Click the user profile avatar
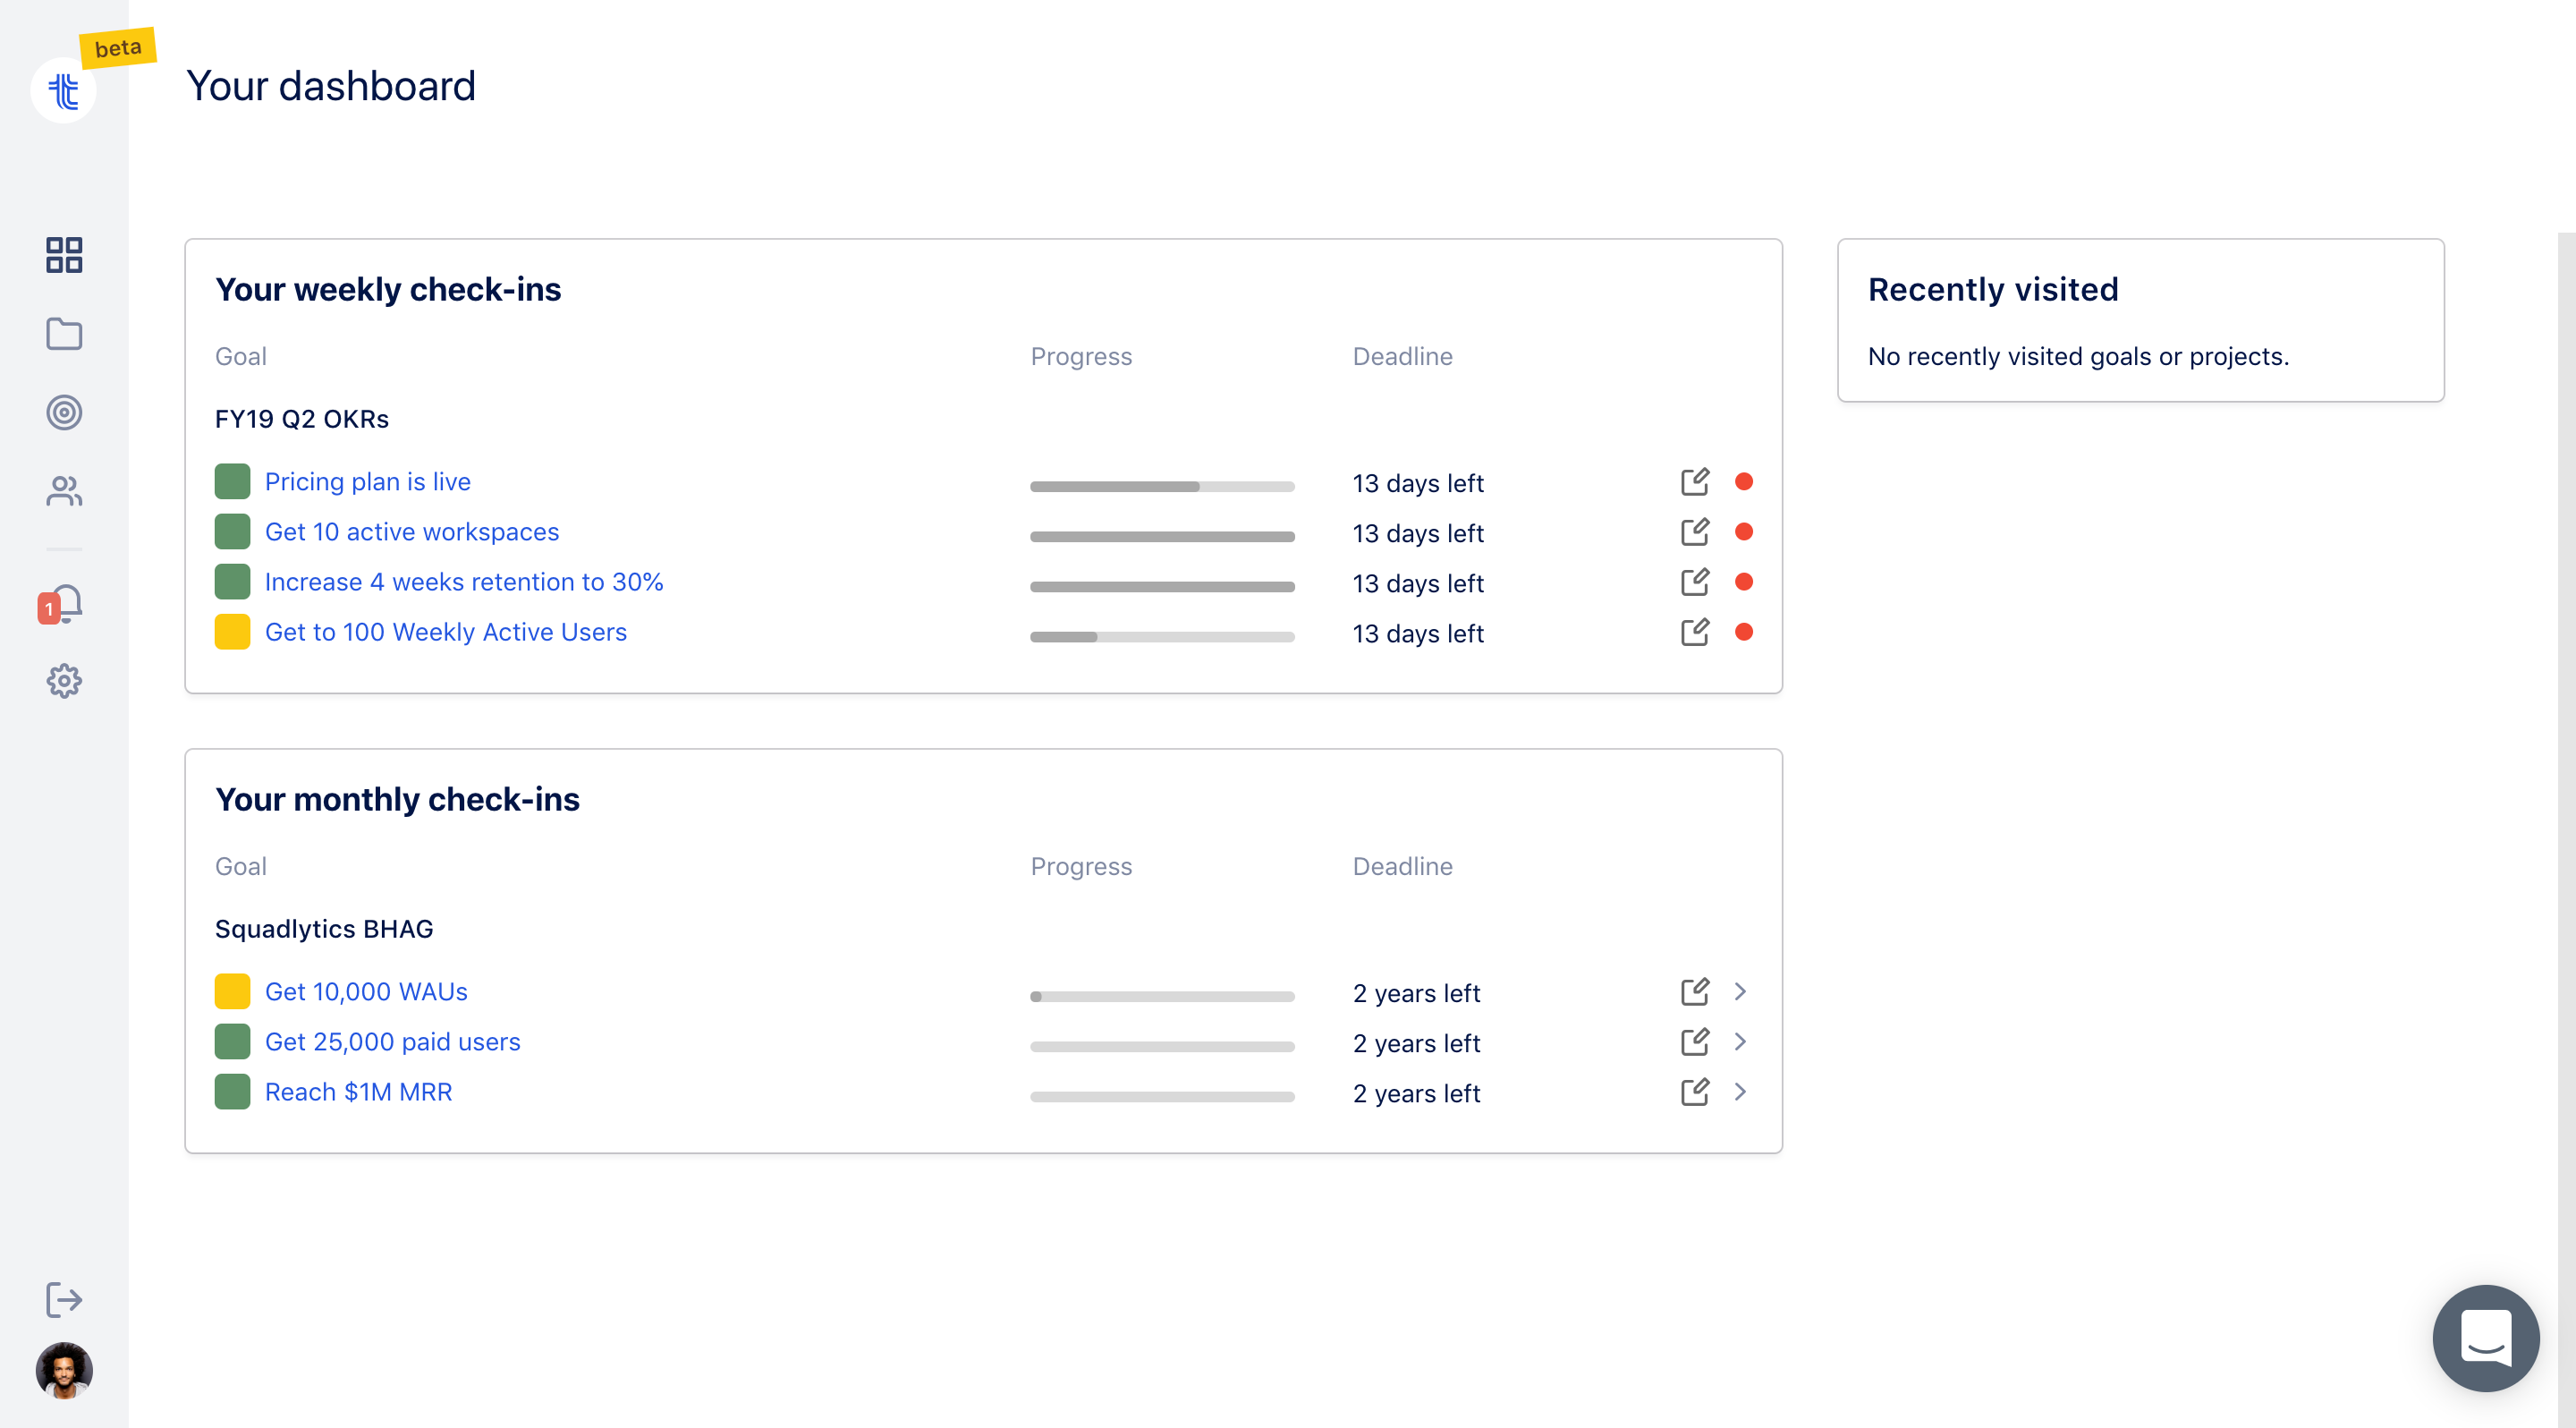 (x=64, y=1370)
